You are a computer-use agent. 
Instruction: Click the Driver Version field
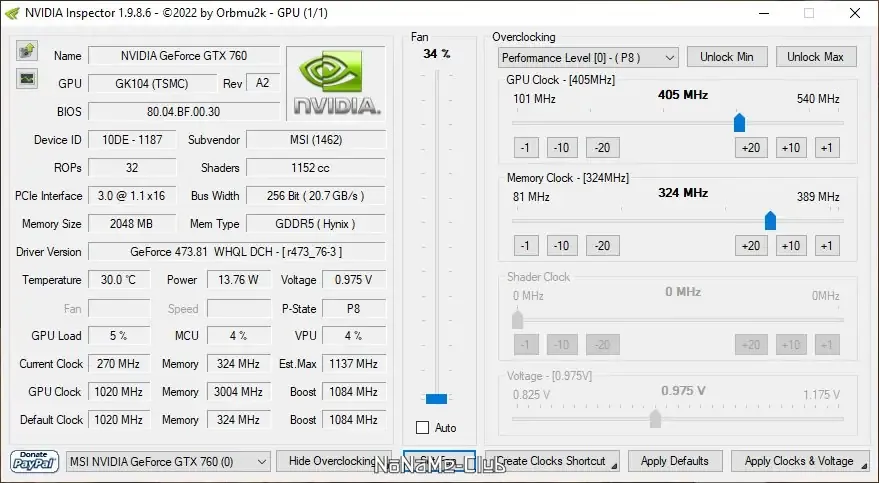pos(237,252)
